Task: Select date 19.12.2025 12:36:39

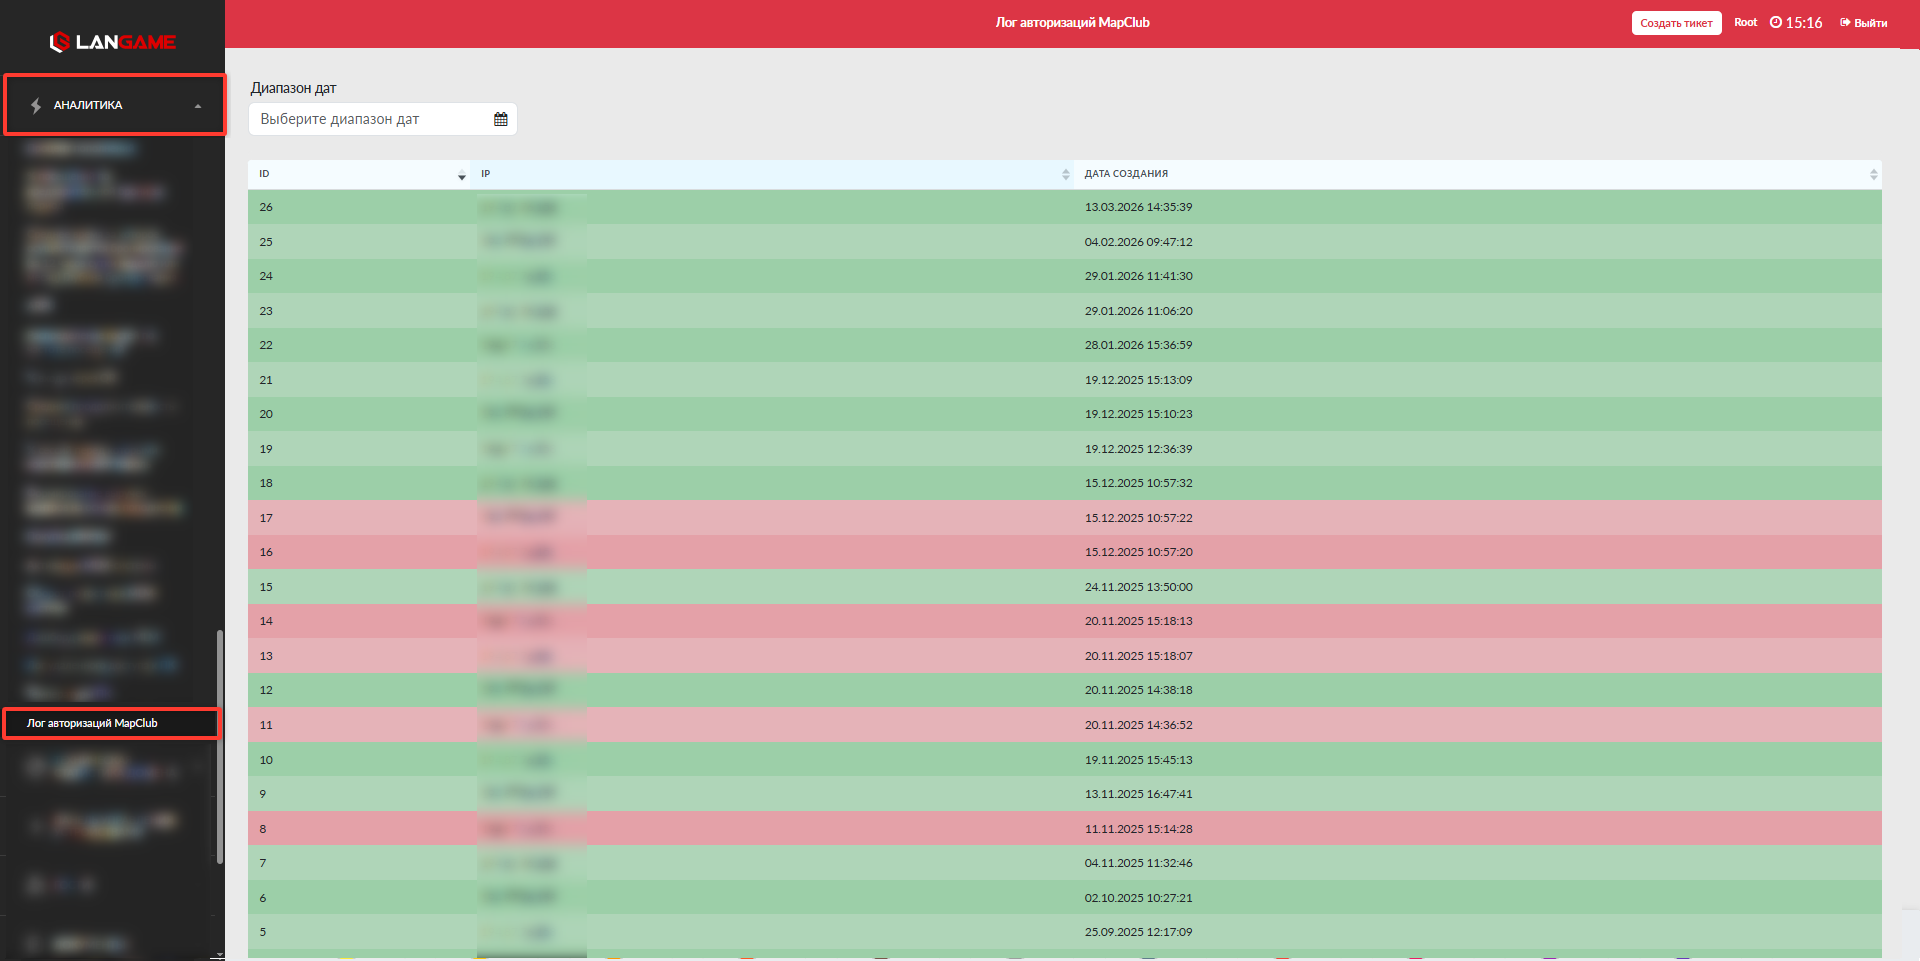Action: tap(1138, 449)
